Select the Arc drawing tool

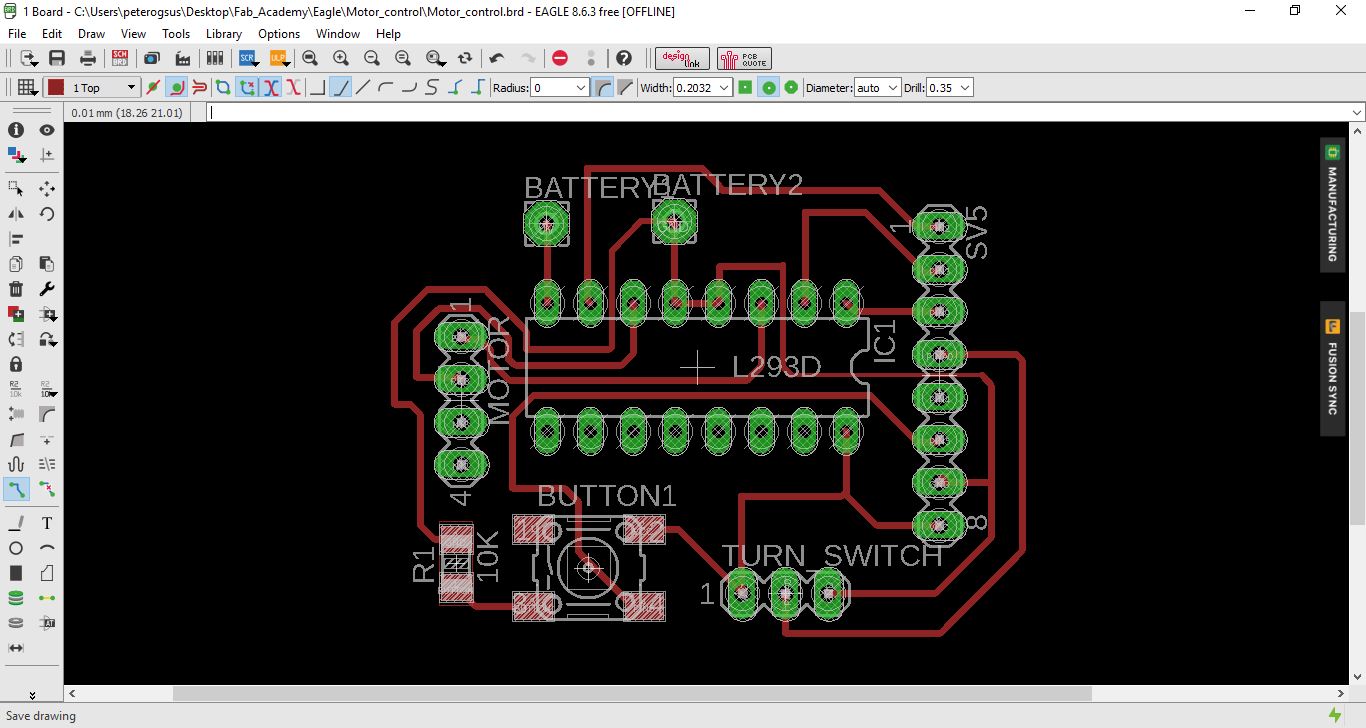[x=47, y=548]
